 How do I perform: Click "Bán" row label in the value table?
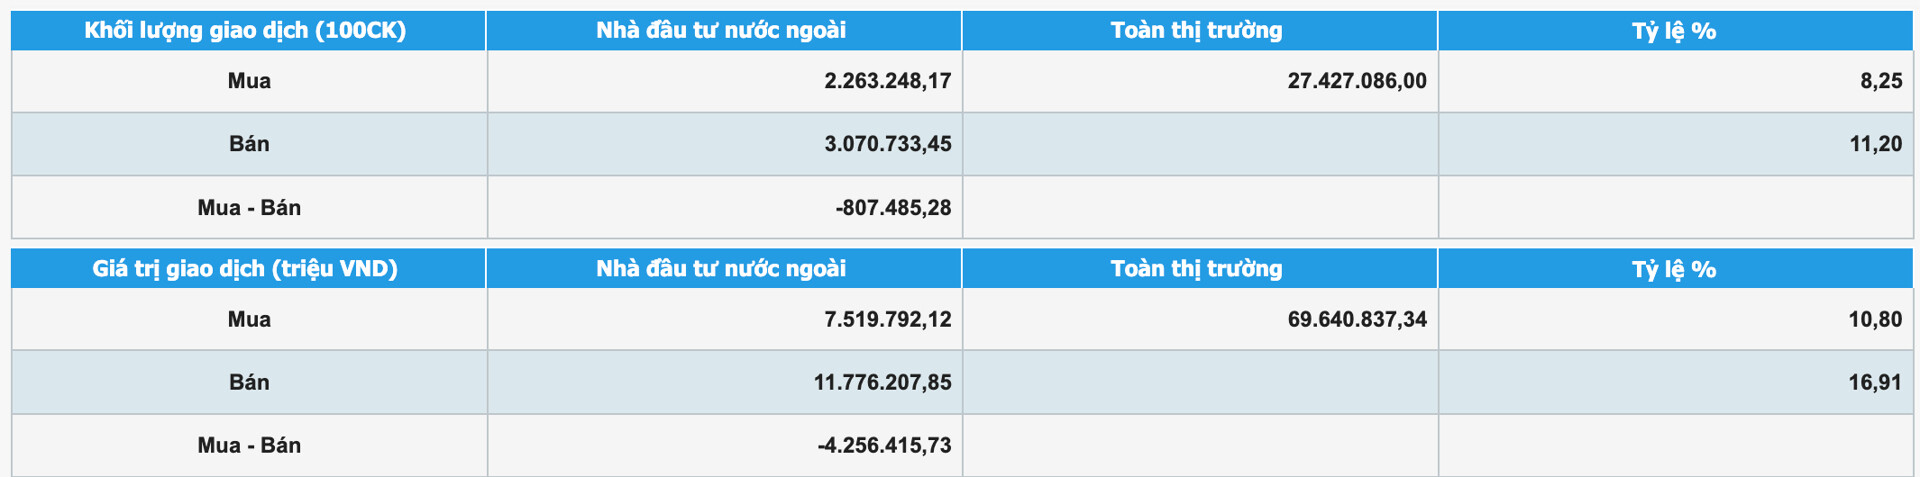coord(249,382)
